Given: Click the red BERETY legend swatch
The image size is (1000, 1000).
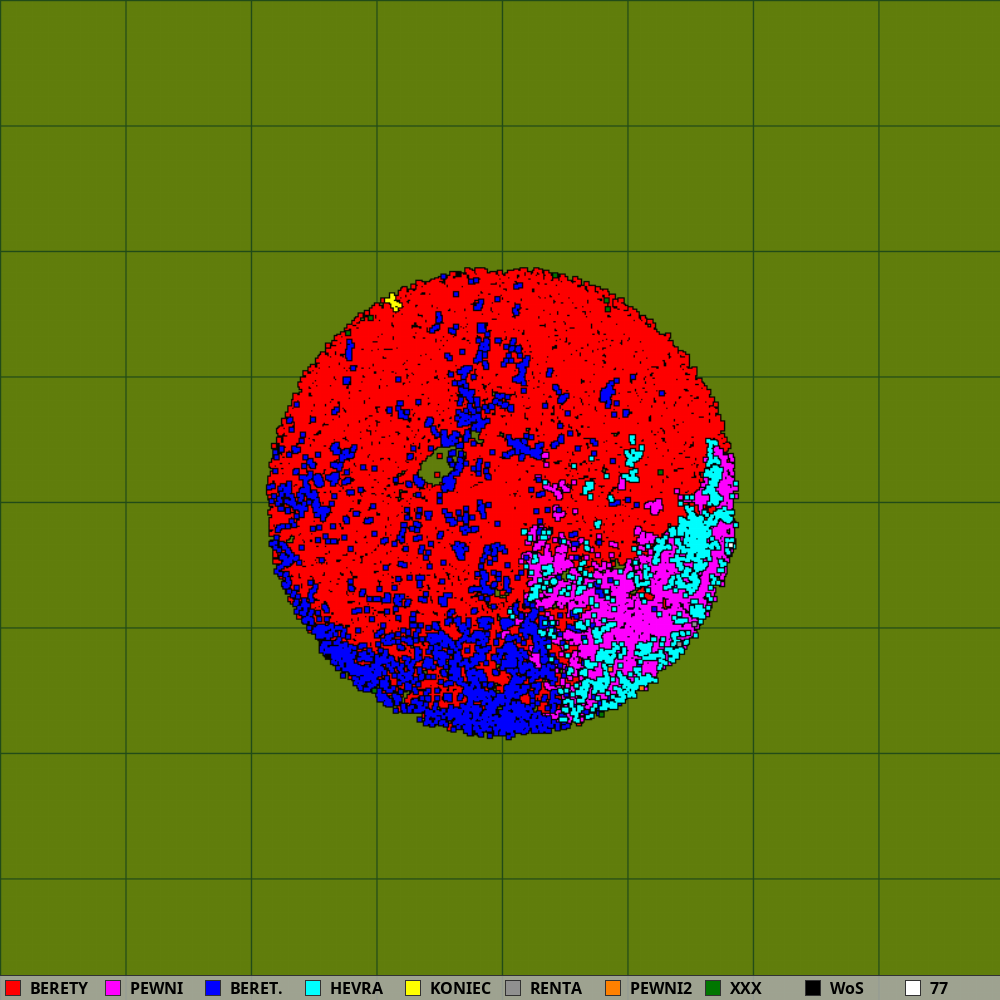Looking at the screenshot, I should point(13,988).
